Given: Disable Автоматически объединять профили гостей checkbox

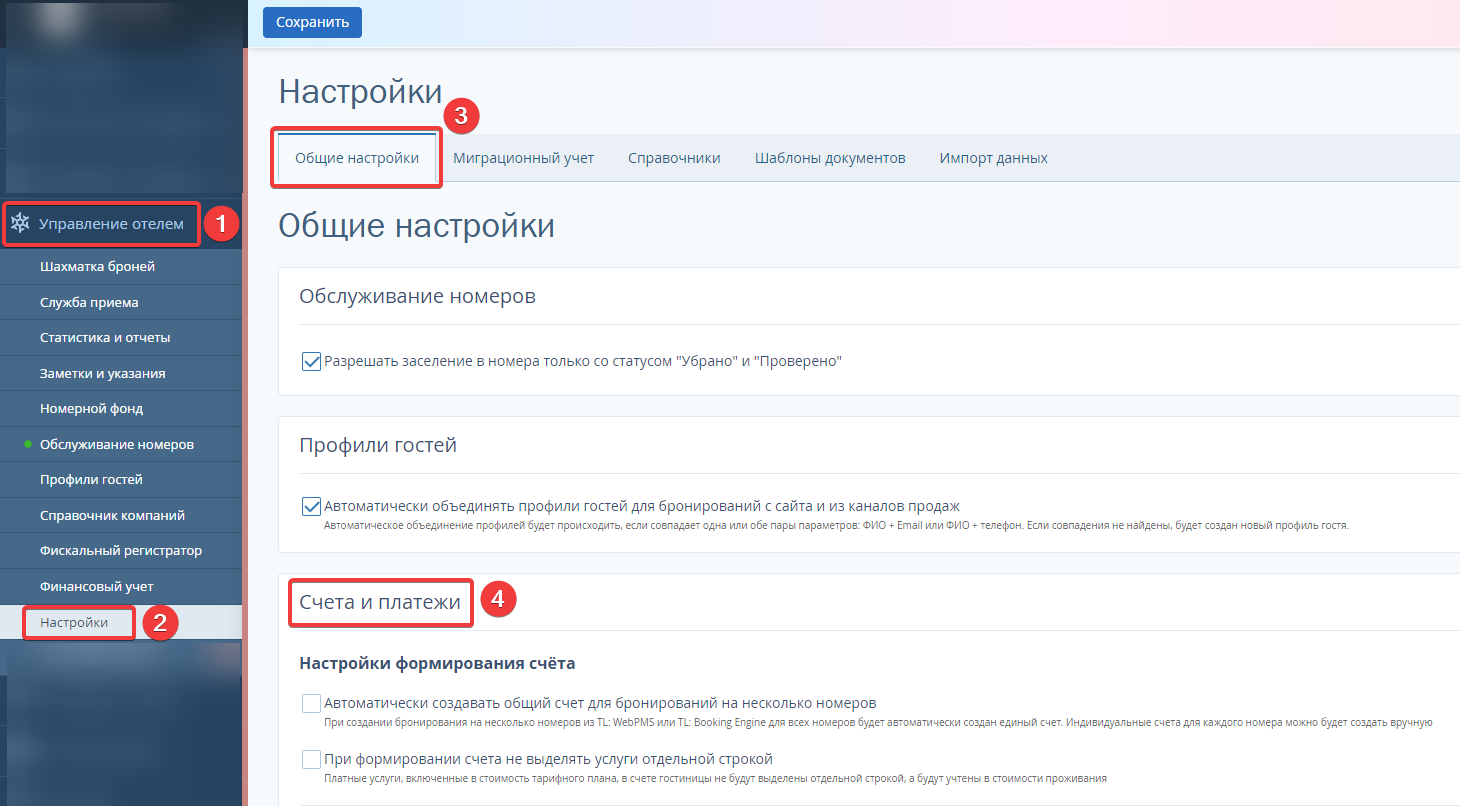Looking at the screenshot, I should (x=311, y=506).
